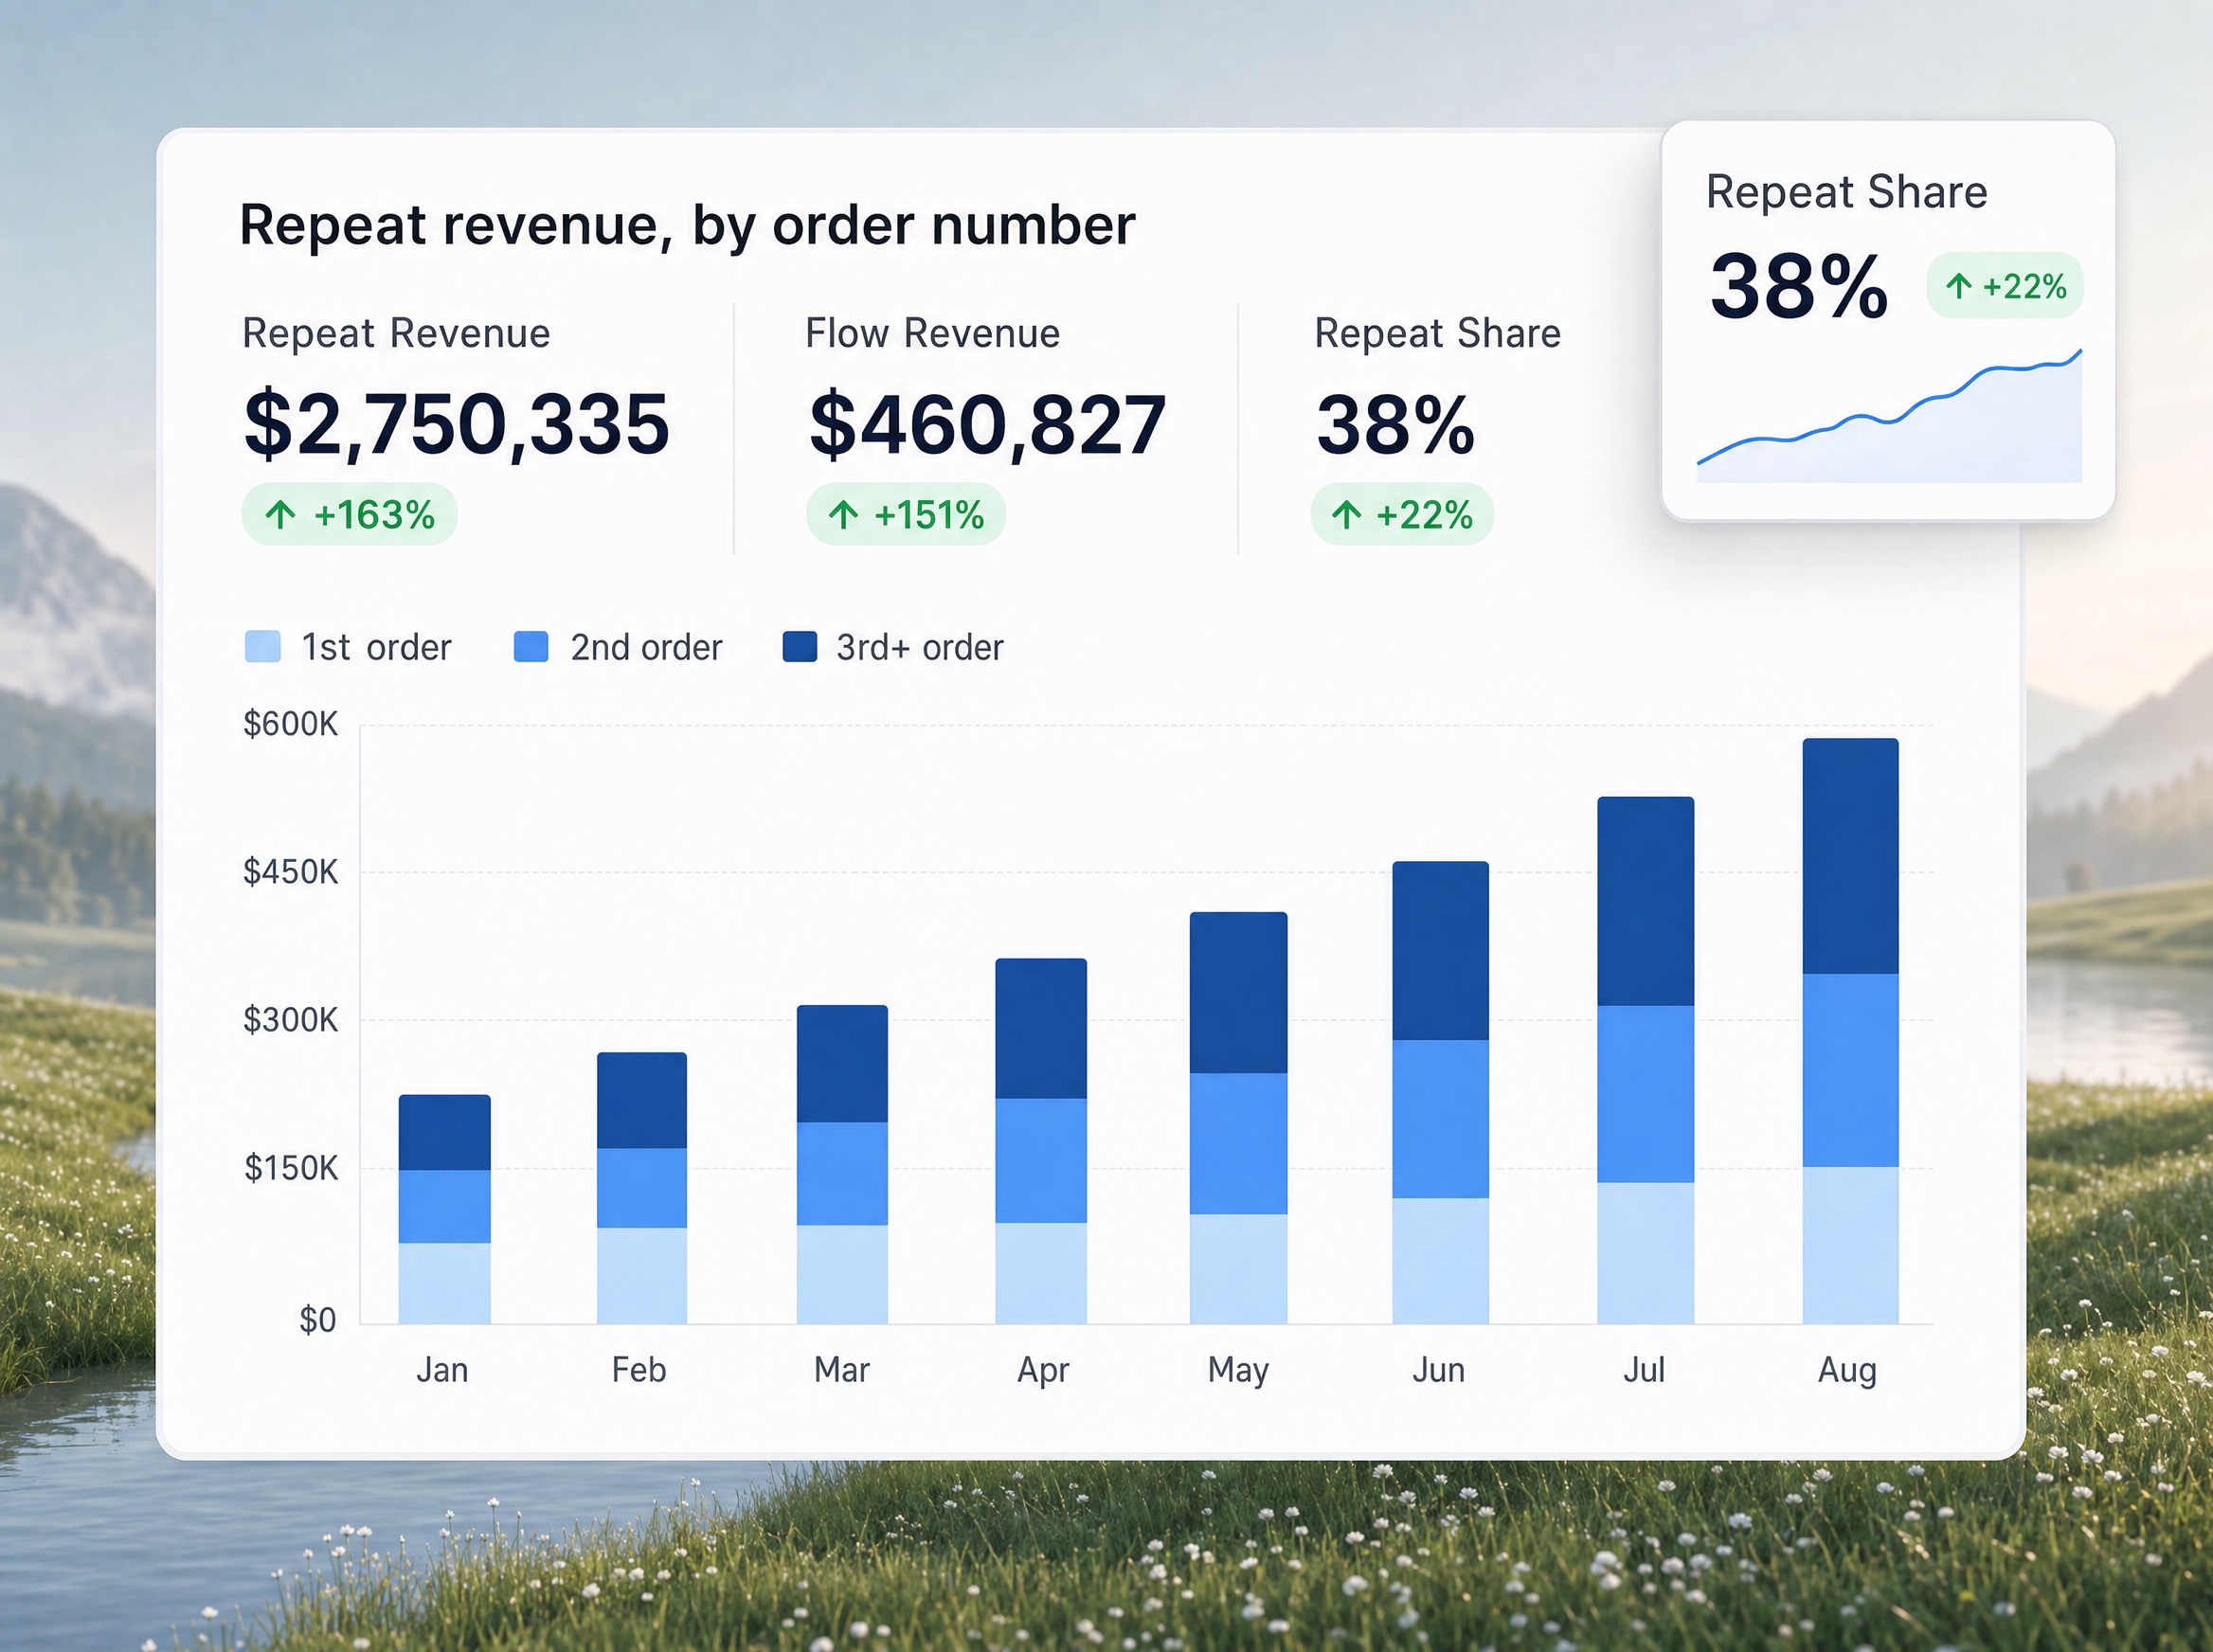
Task: Select the +163% growth badge
Action: [x=349, y=514]
